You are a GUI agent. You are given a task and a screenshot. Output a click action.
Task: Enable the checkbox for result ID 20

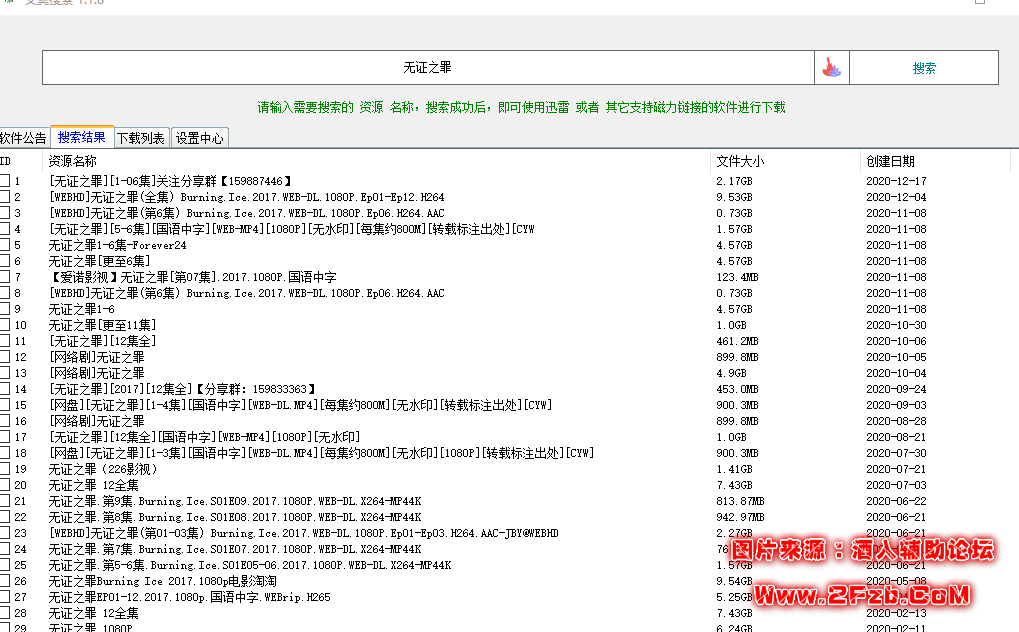pyautogui.click(x=5, y=485)
